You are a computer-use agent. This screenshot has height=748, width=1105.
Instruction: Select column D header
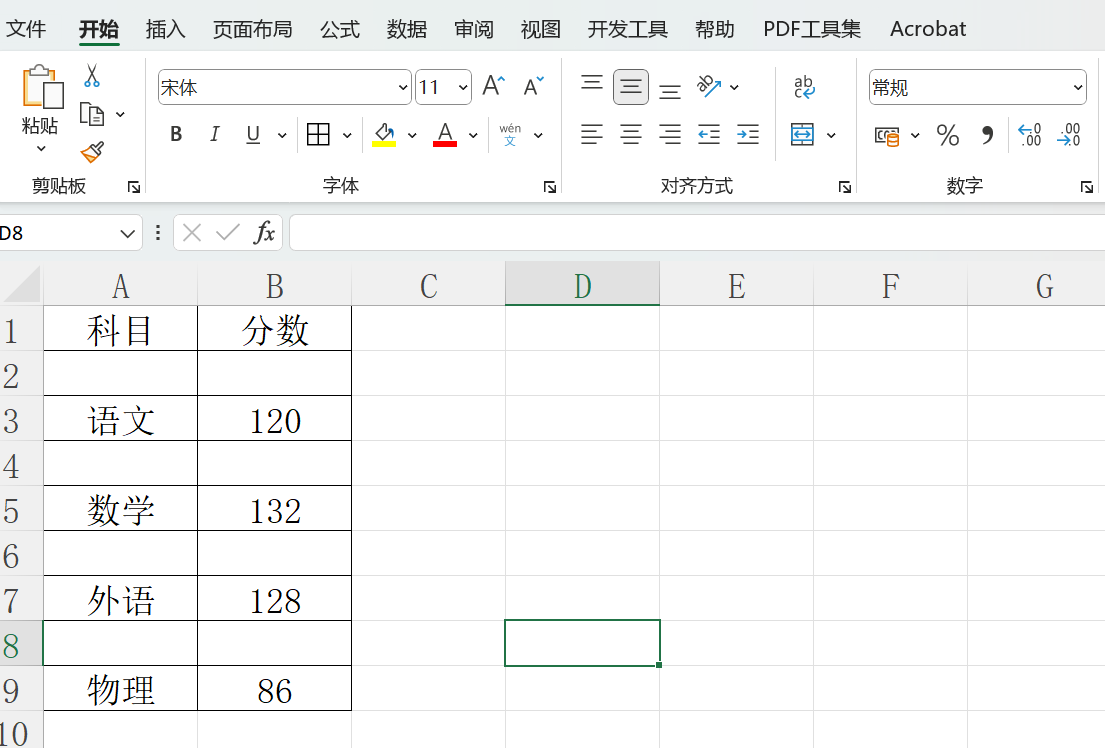click(x=582, y=284)
